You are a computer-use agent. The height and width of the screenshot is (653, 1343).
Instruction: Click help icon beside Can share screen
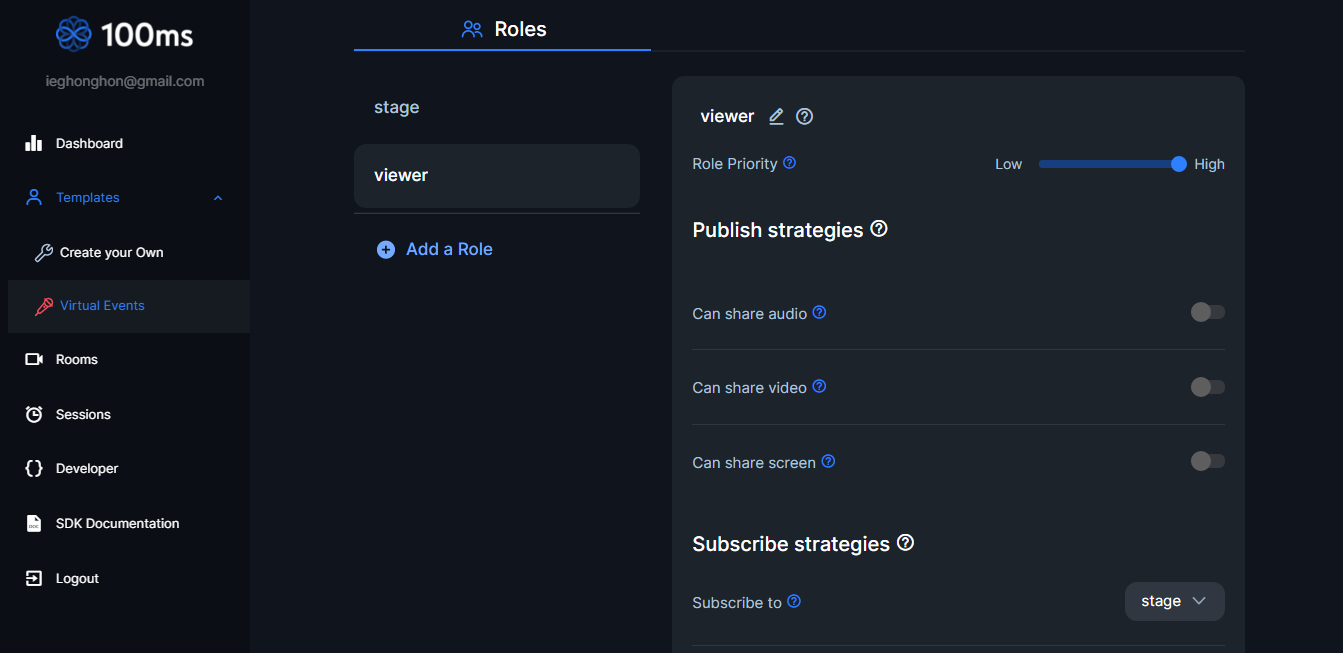click(828, 462)
